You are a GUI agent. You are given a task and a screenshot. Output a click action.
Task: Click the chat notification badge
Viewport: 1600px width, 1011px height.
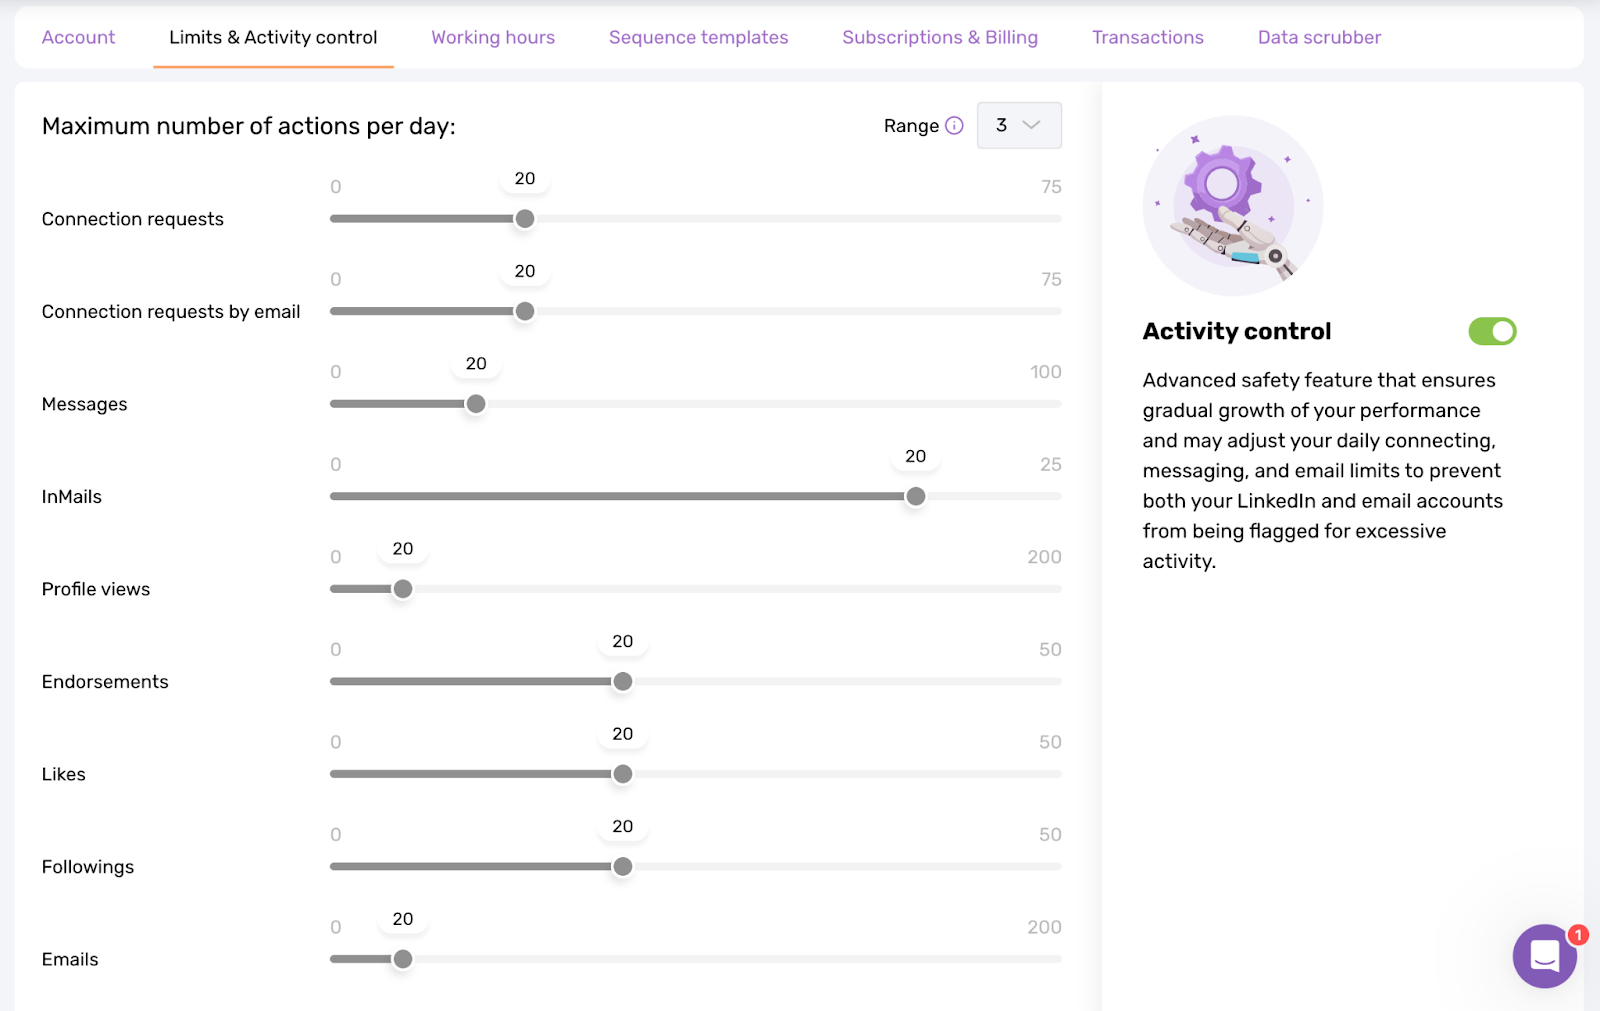(1576, 935)
